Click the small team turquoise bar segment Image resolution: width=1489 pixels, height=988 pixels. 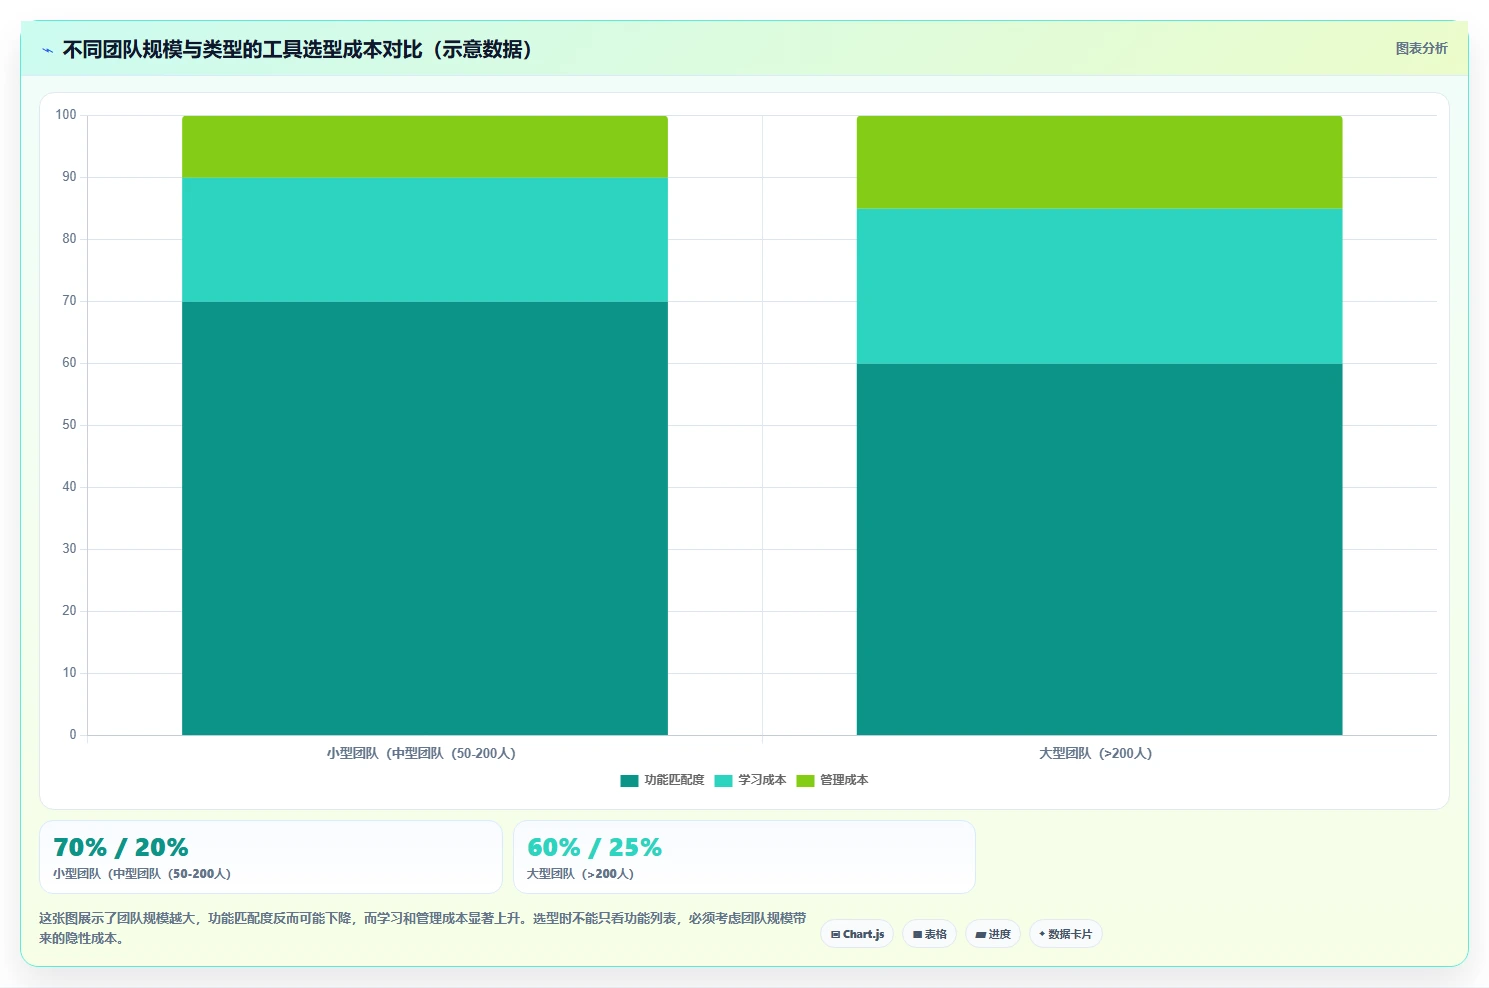coord(425,239)
